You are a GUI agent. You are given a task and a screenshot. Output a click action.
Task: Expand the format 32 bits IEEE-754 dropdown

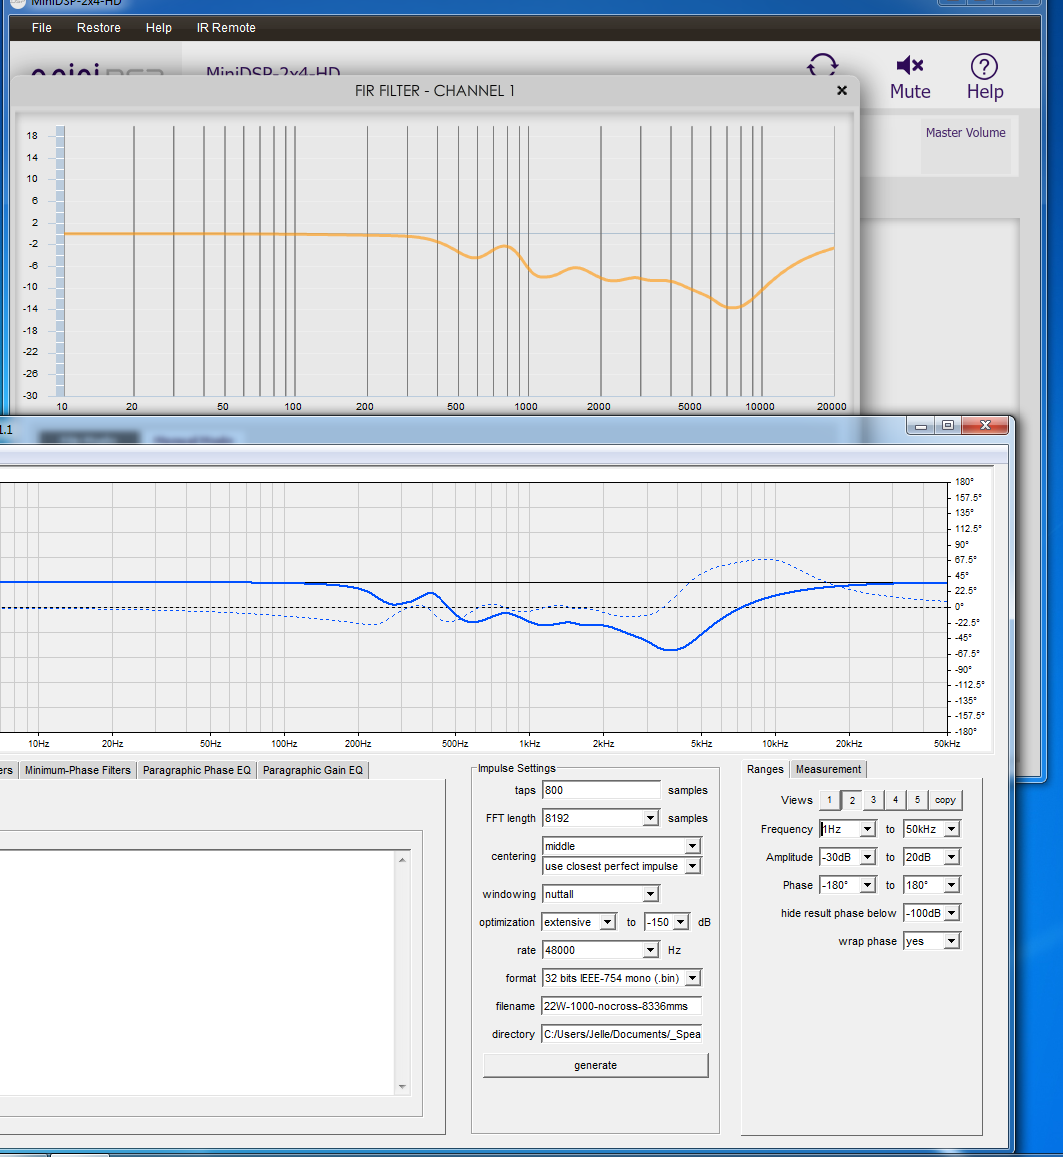coord(692,978)
